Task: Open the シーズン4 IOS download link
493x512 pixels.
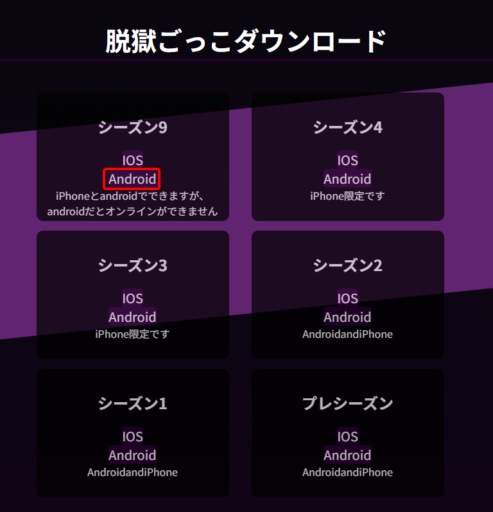Action: click(347, 160)
